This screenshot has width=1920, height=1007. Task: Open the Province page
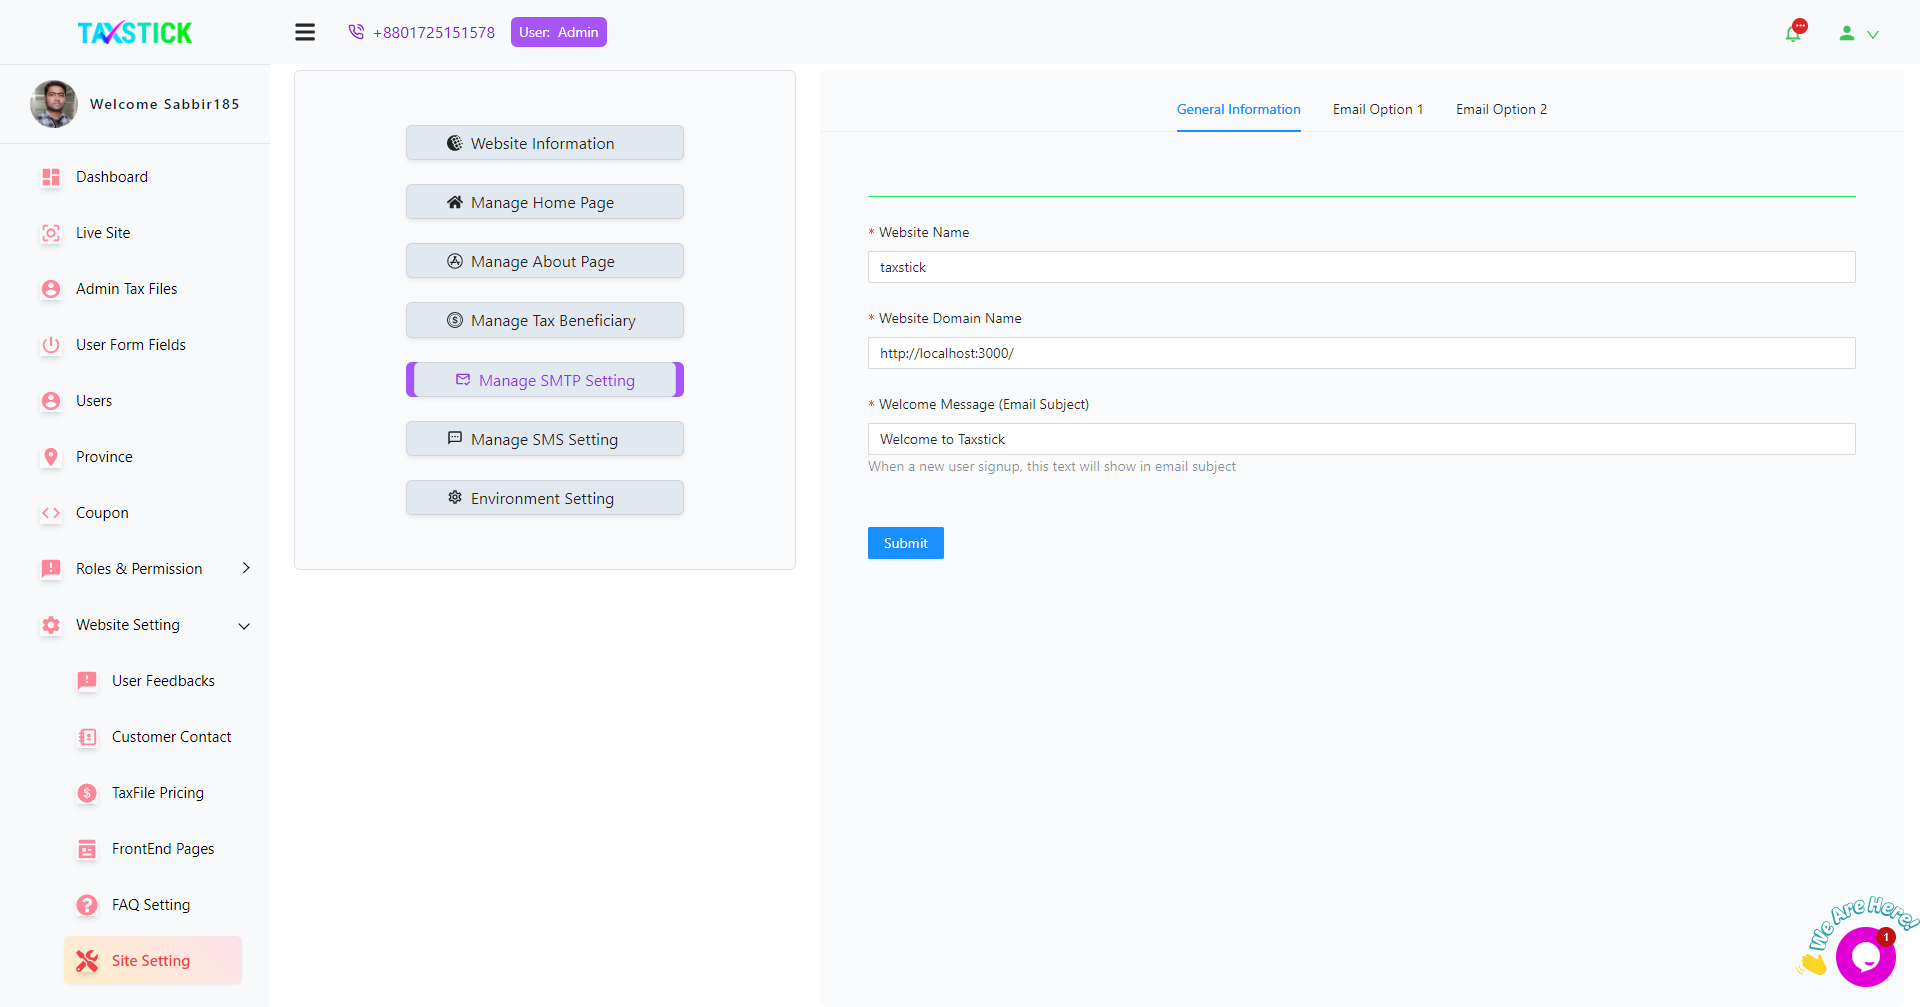coord(104,457)
